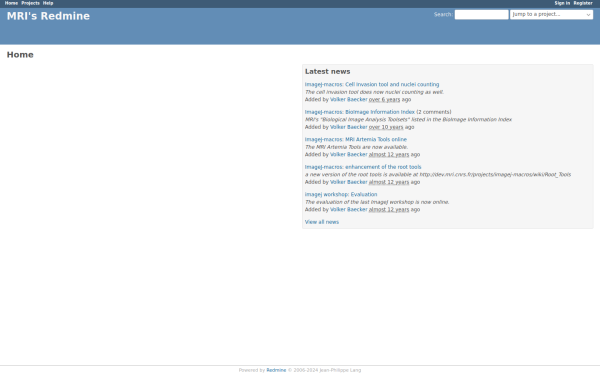Click the Latest news heading
Image resolution: width=600 pixels, height=375 pixels.
[328, 72]
